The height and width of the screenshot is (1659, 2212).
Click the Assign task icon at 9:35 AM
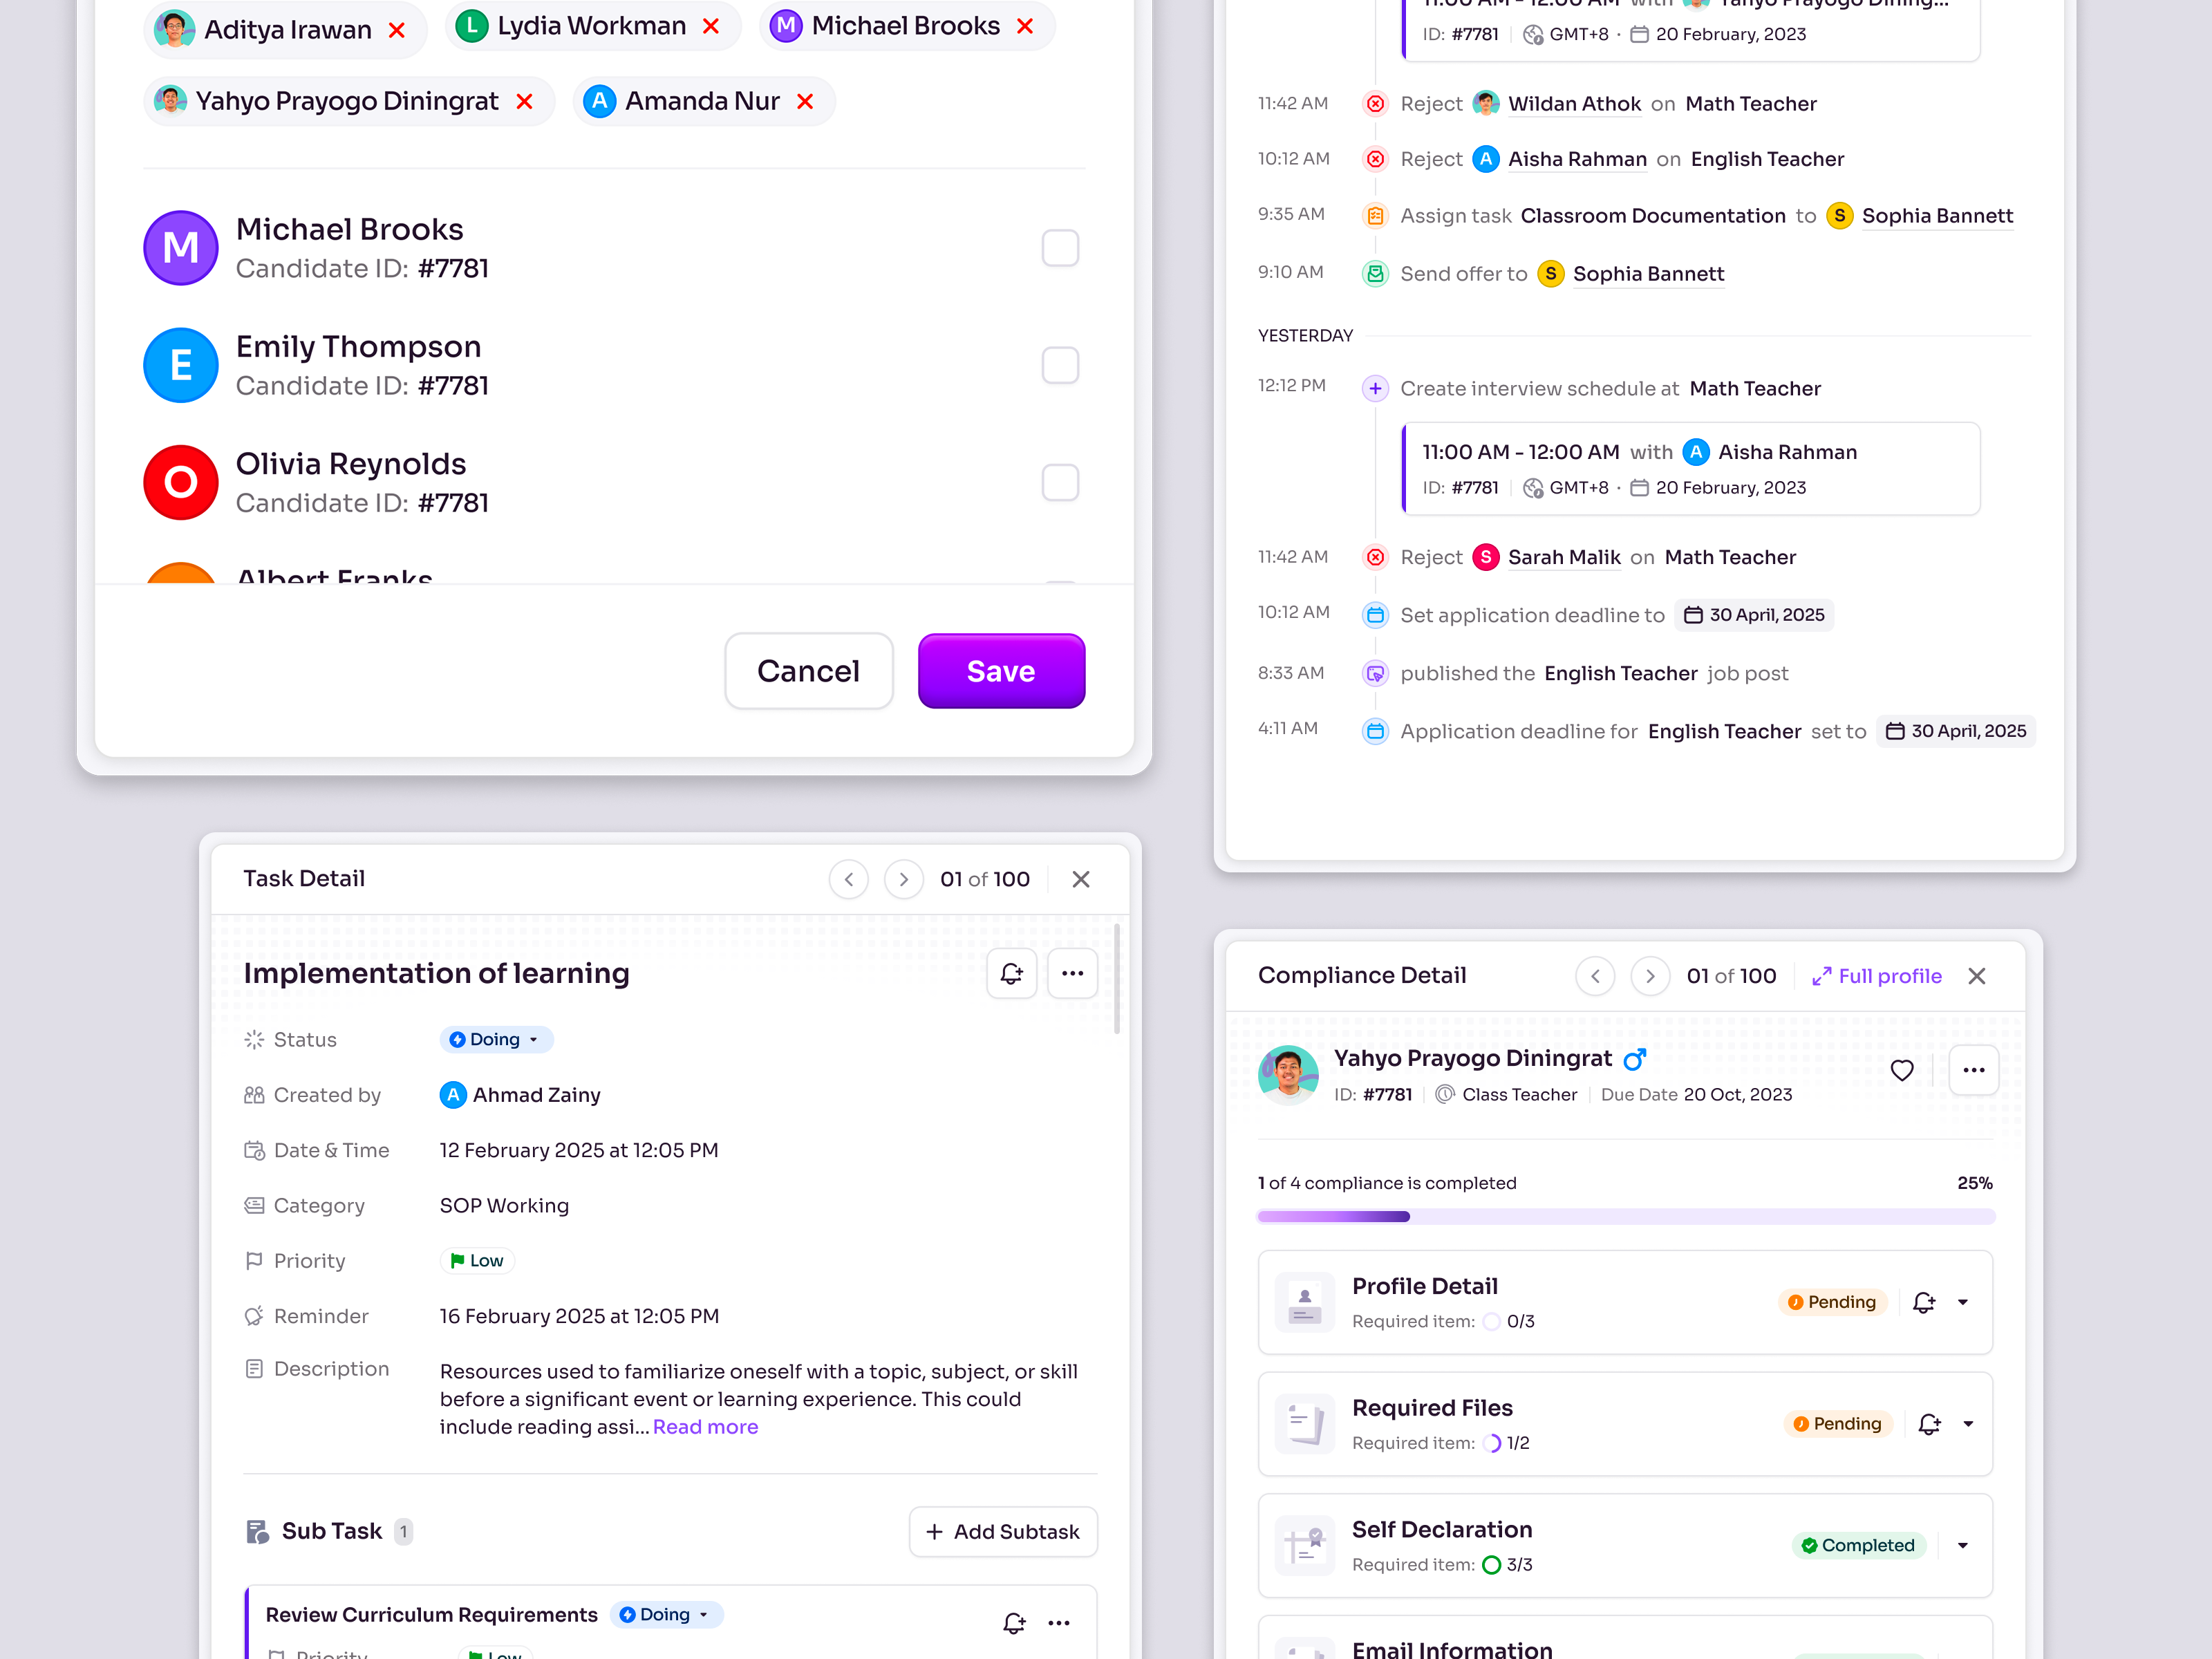(1375, 215)
